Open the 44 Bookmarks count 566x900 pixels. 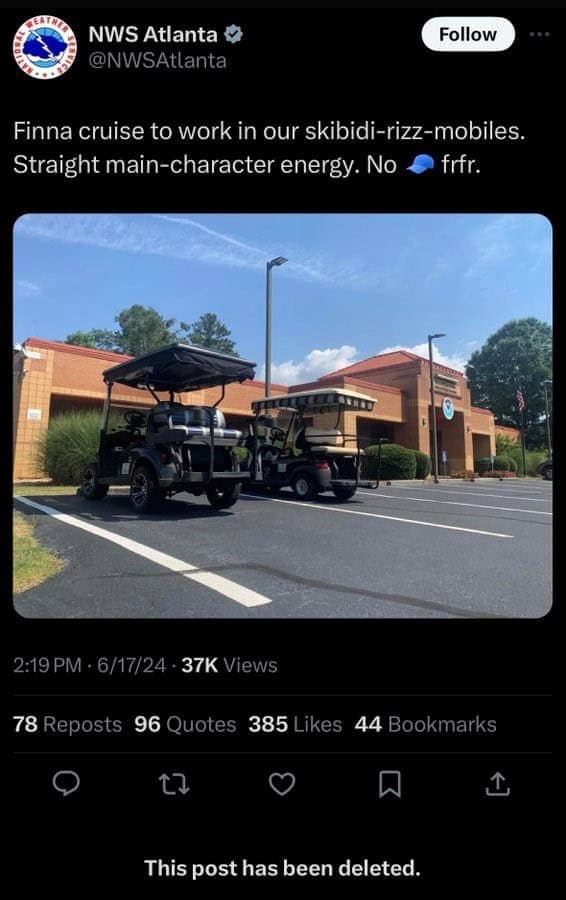point(425,724)
